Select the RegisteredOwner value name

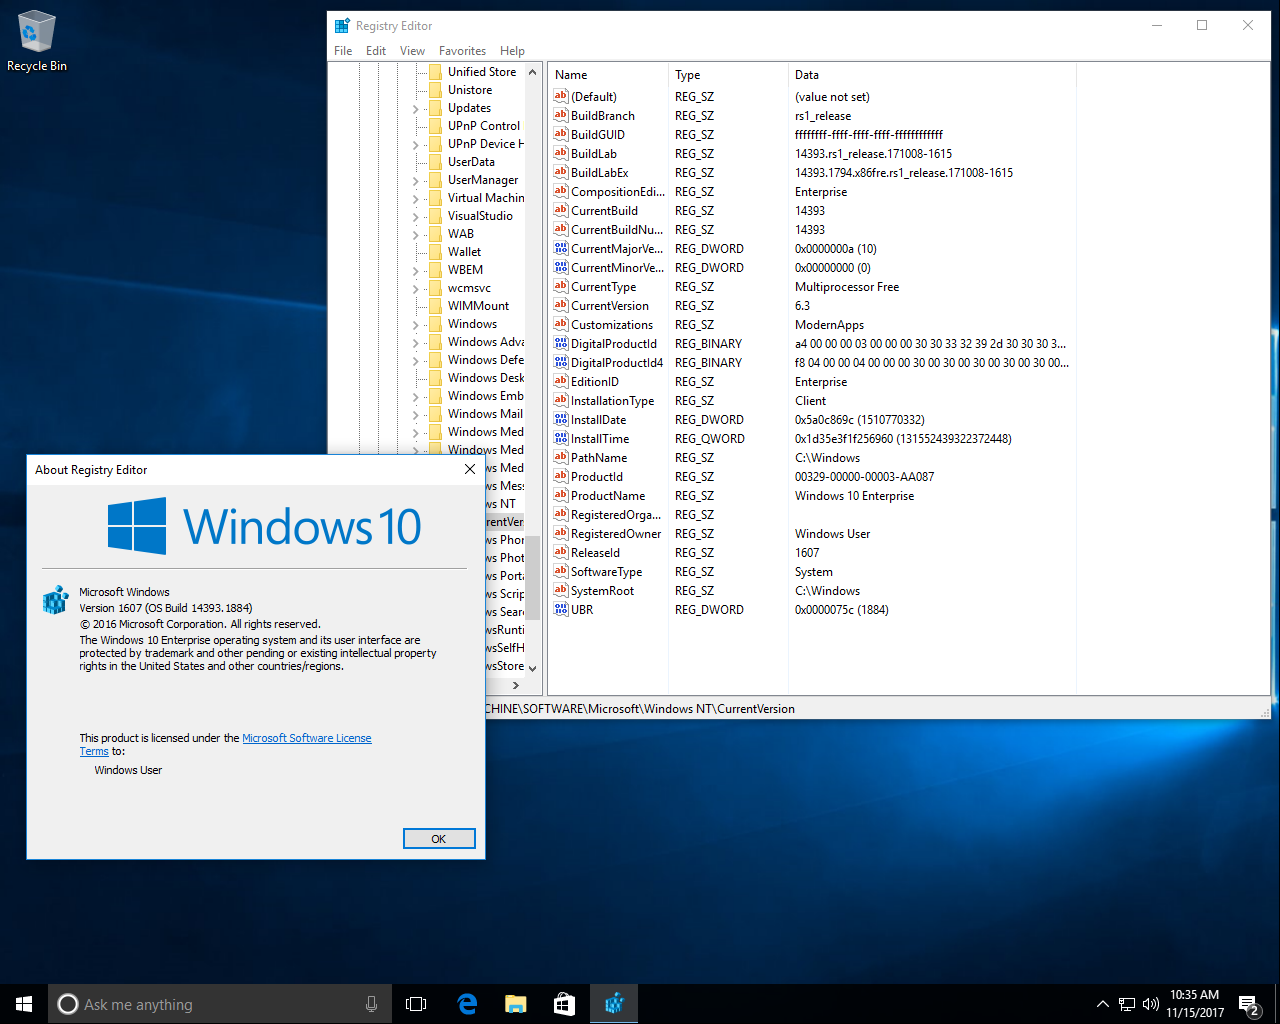(616, 533)
